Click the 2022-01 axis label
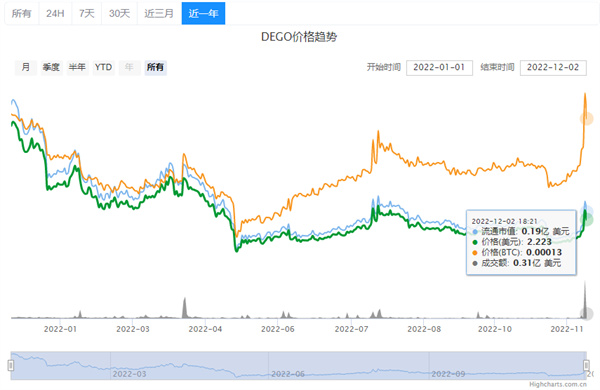The height and width of the screenshot is (390, 600). [x=60, y=329]
